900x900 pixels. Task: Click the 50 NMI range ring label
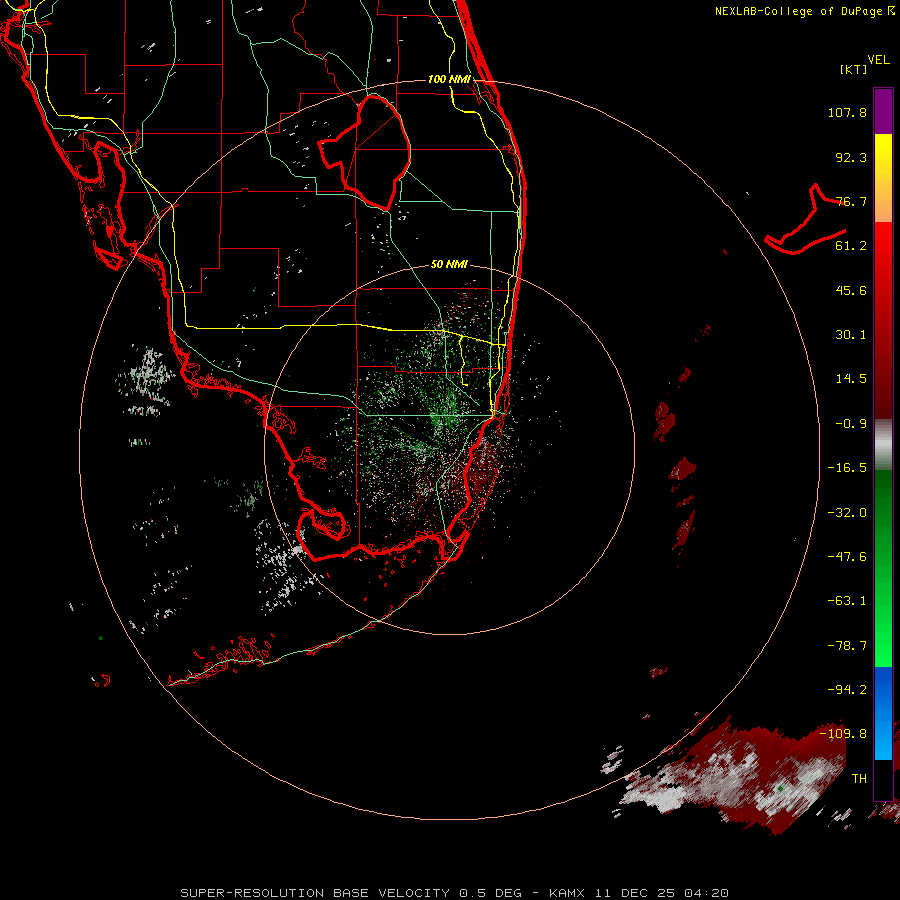click(x=449, y=265)
